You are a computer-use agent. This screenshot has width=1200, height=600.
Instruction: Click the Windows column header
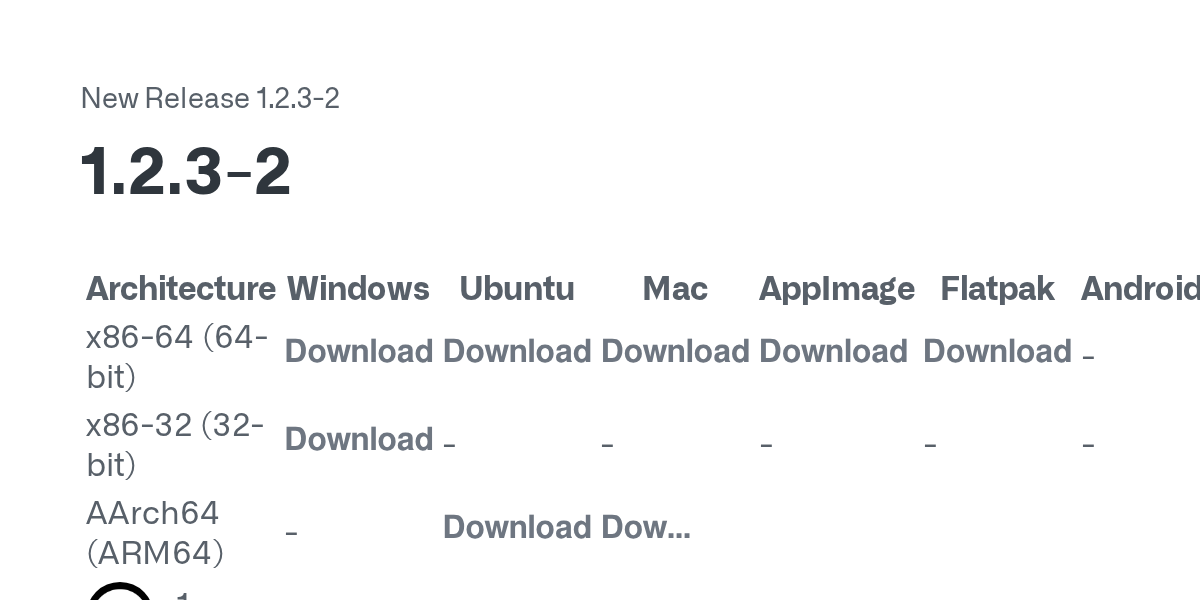[x=358, y=289]
